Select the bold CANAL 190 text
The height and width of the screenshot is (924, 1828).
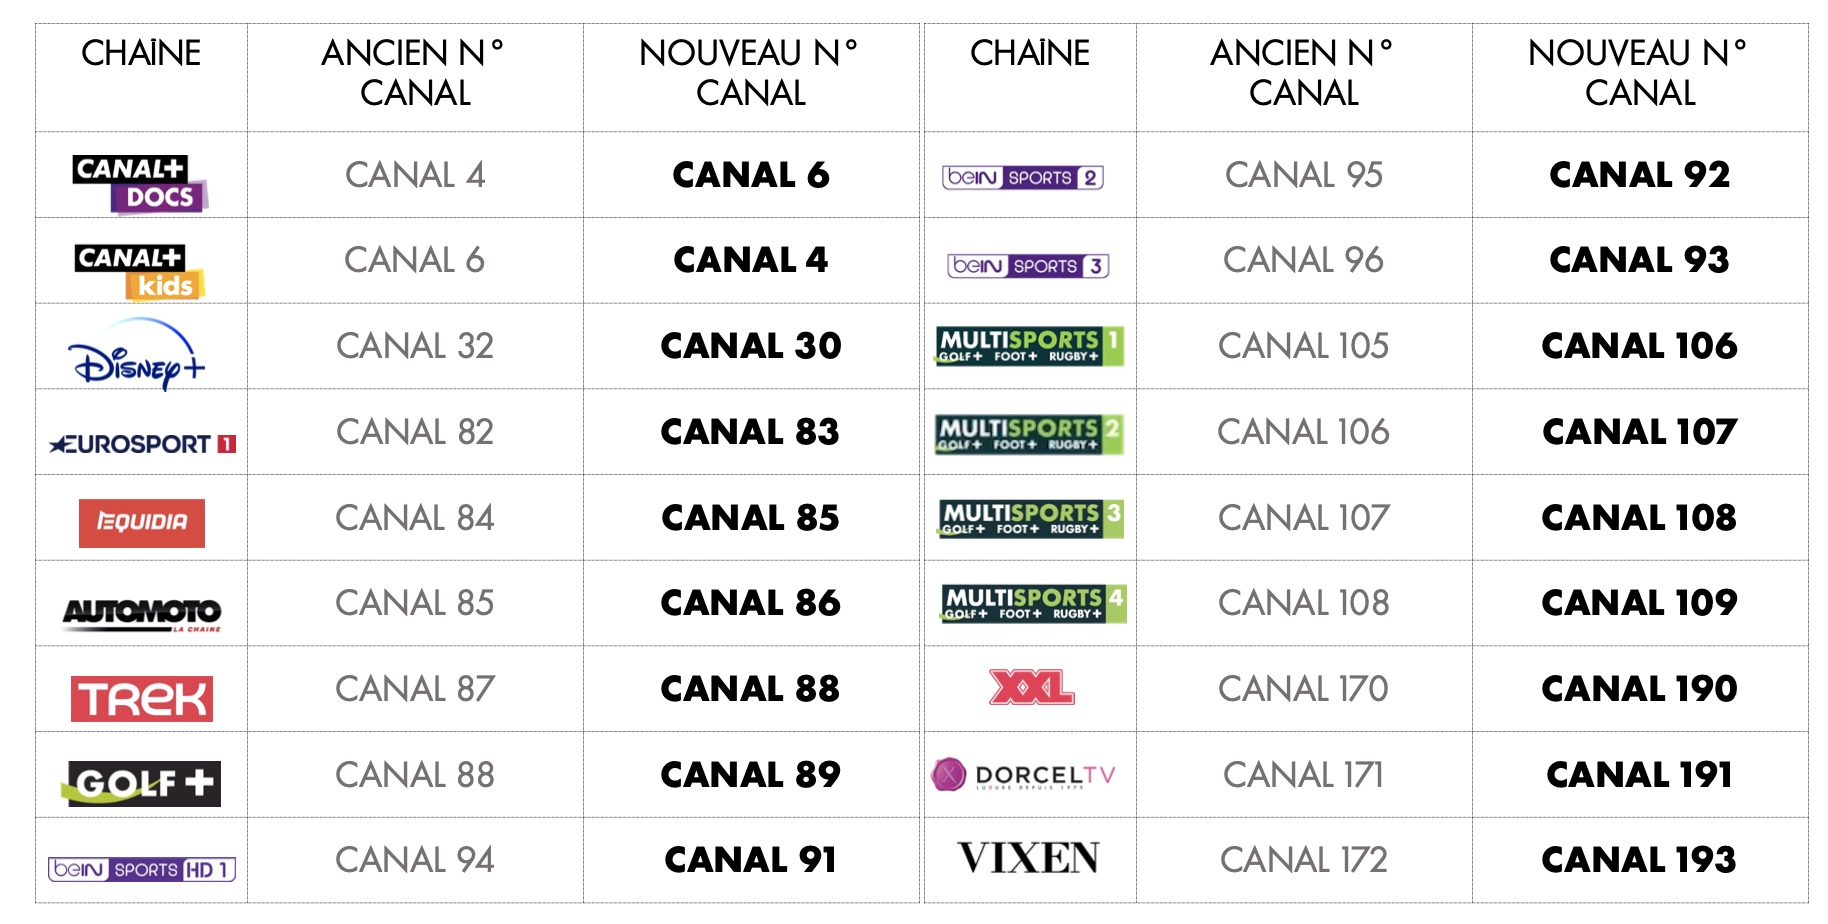[1639, 689]
